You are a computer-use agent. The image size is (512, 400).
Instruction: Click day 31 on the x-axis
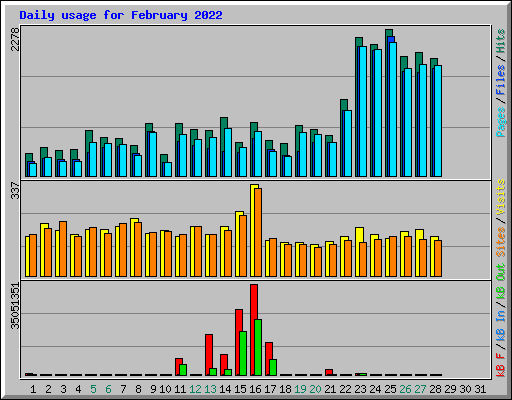(x=480, y=389)
